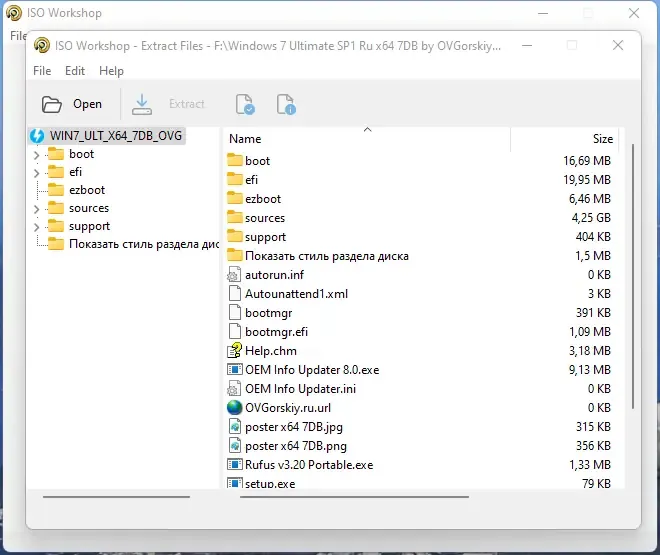Screen dimensions: 660x555
Task: Select Показать стиль раздела диска in file list
Action: pos(327,256)
